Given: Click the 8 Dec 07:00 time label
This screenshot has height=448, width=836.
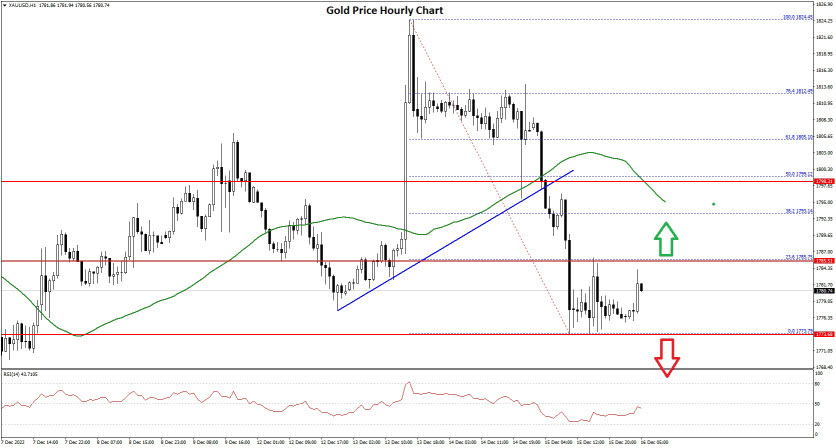Looking at the screenshot, I should (109, 442).
